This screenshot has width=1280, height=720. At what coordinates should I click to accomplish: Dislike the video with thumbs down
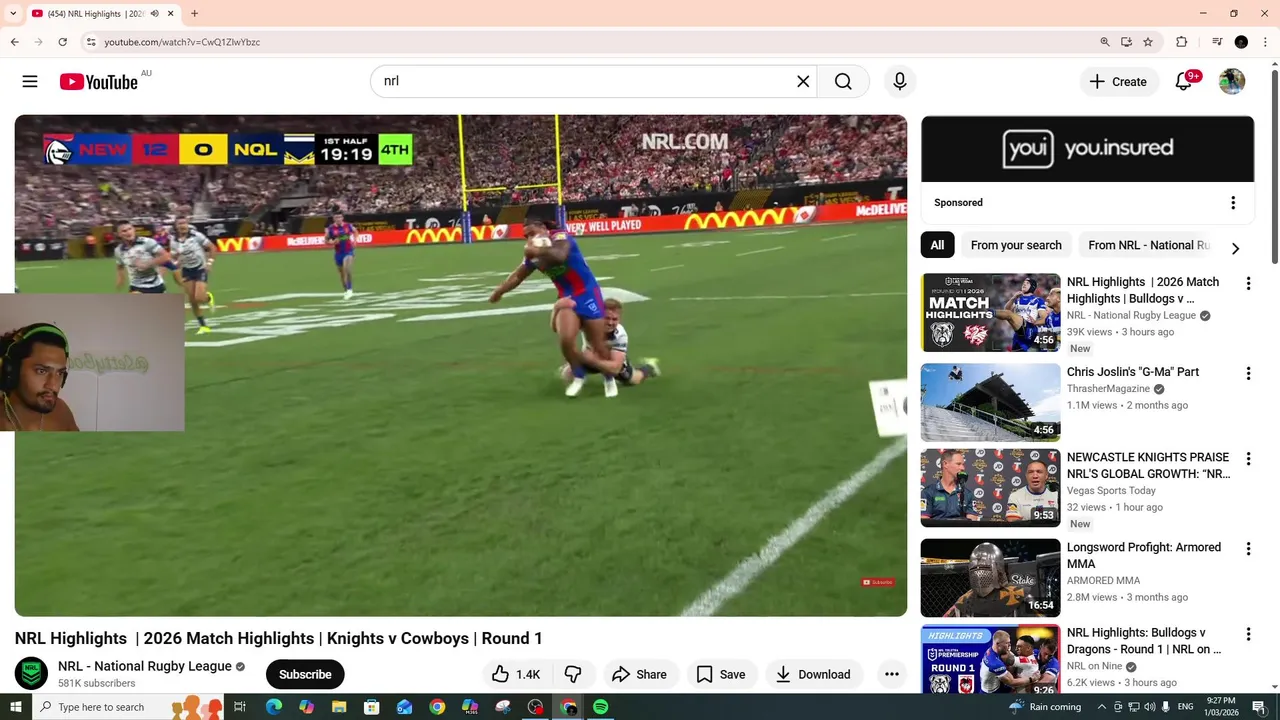pos(573,674)
